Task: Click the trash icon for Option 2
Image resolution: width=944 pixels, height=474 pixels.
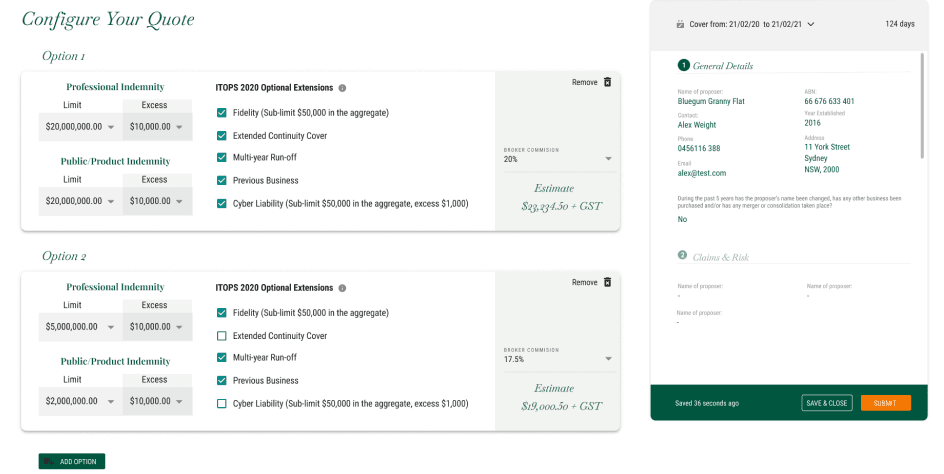Action: 607,282
